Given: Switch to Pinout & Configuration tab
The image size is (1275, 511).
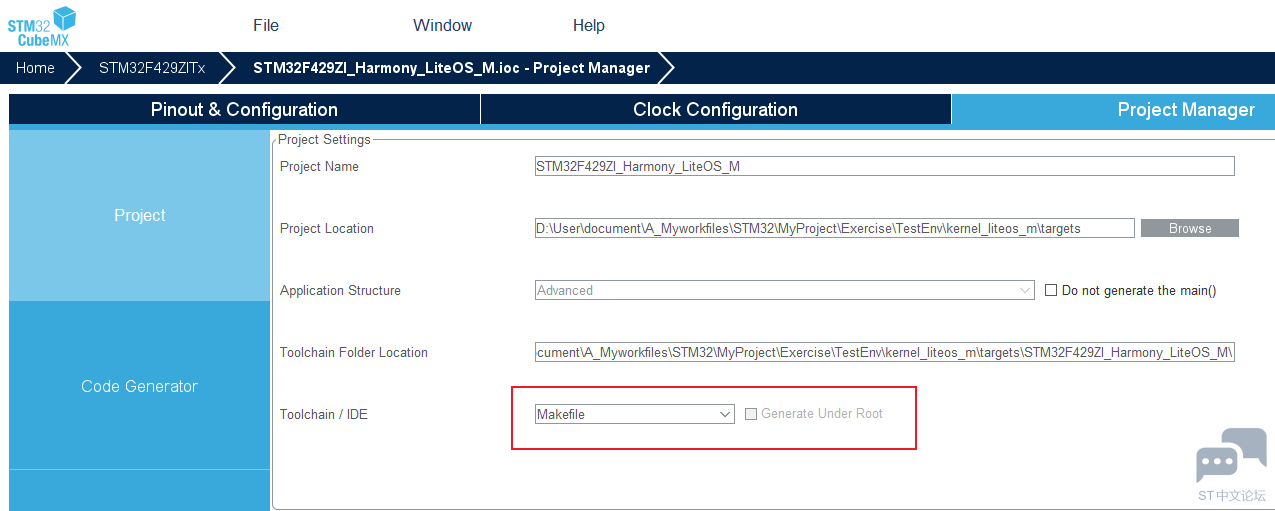Looking at the screenshot, I should (244, 110).
